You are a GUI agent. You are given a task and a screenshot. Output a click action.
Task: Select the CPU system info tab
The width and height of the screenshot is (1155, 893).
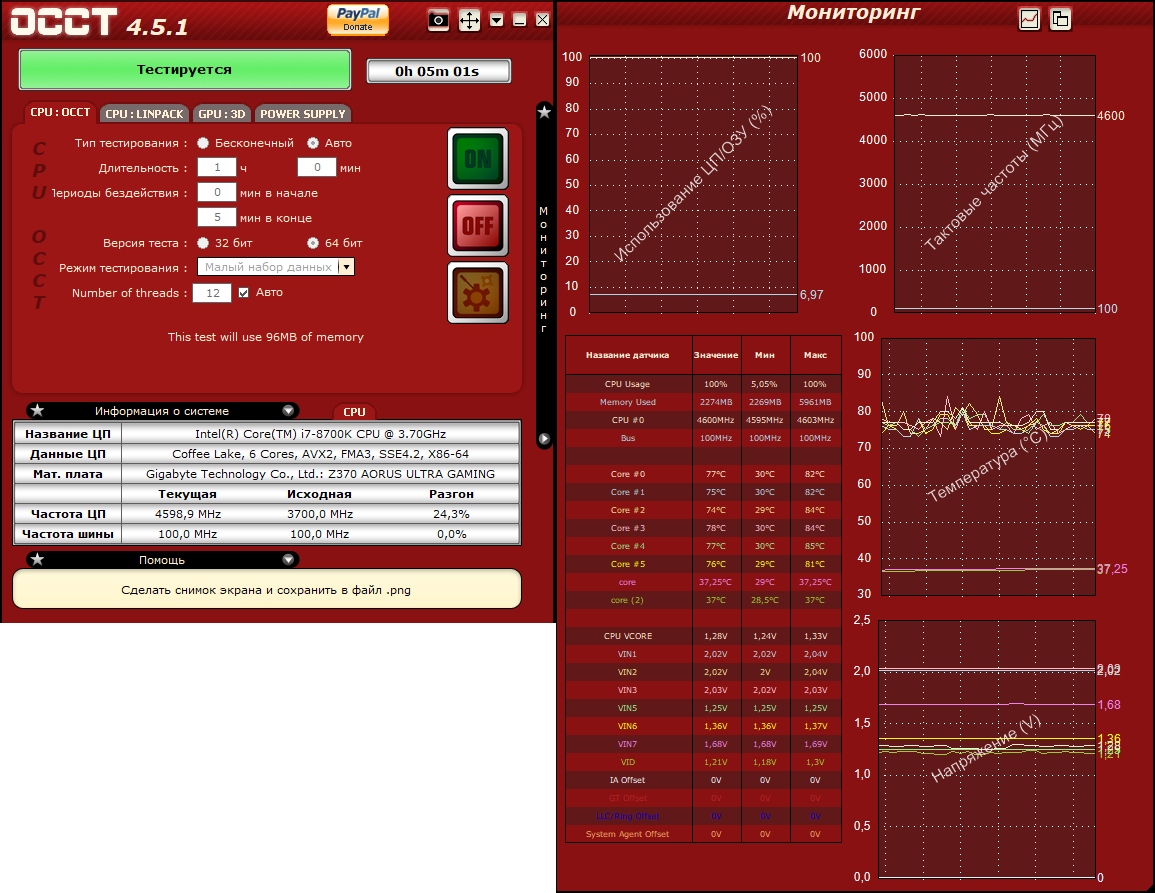354,412
